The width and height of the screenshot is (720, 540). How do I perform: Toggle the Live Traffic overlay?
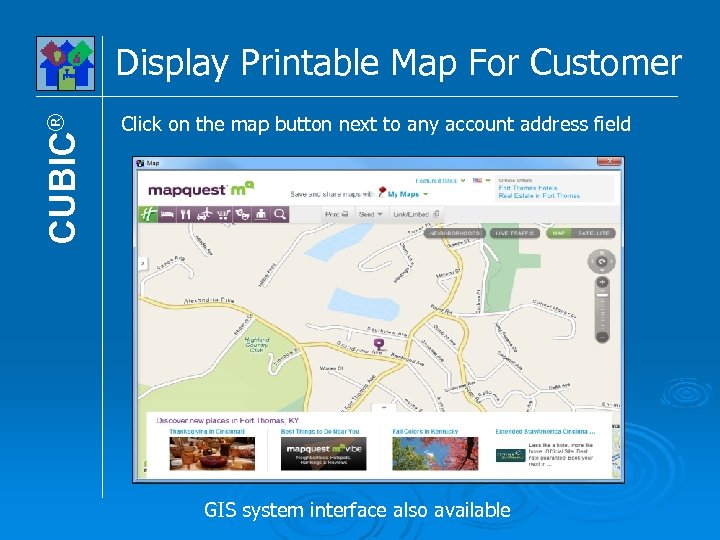(x=515, y=233)
